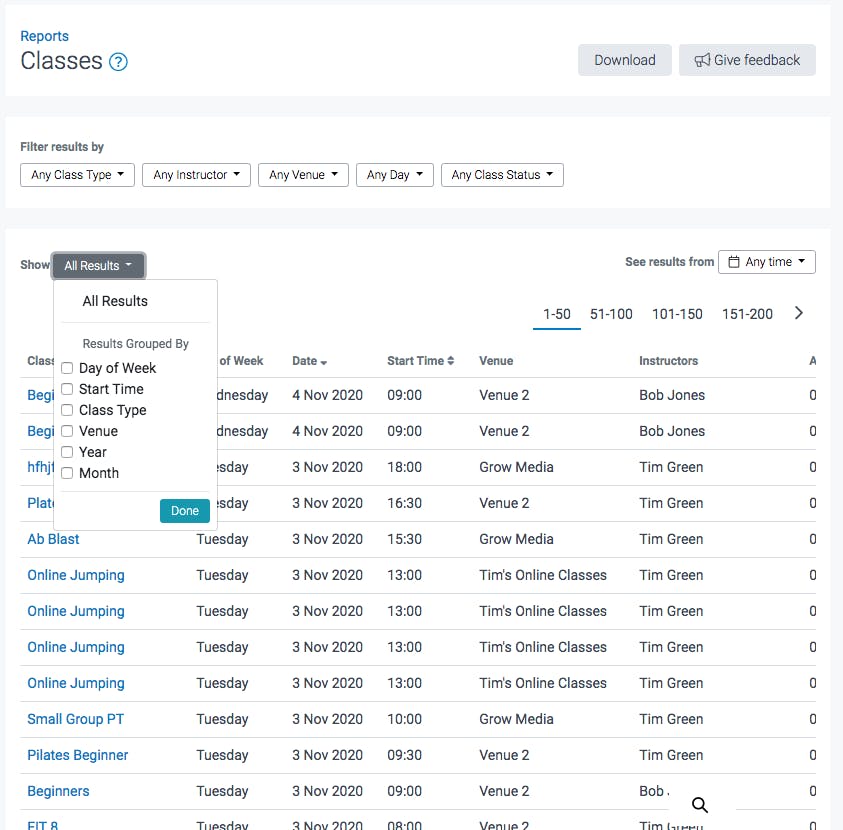This screenshot has width=843, height=830.
Task: Go to the next results page via the chevron
Action: [798, 312]
